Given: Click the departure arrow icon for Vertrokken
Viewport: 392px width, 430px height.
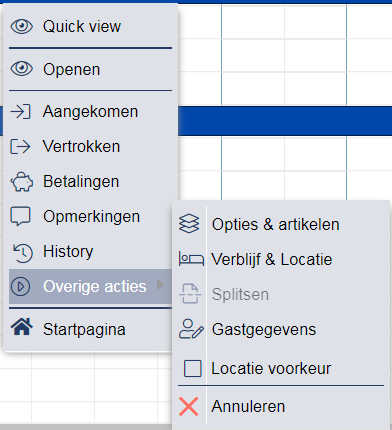Looking at the screenshot, I should tap(21, 146).
